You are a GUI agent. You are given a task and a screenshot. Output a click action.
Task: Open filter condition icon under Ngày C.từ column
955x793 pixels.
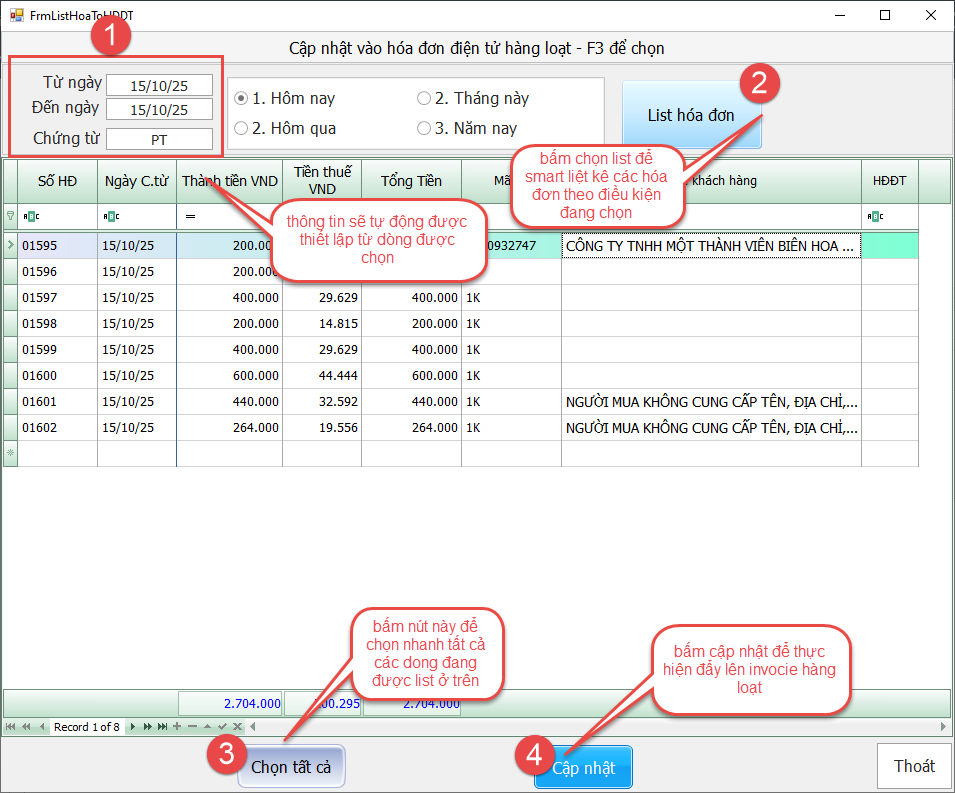click(110, 216)
